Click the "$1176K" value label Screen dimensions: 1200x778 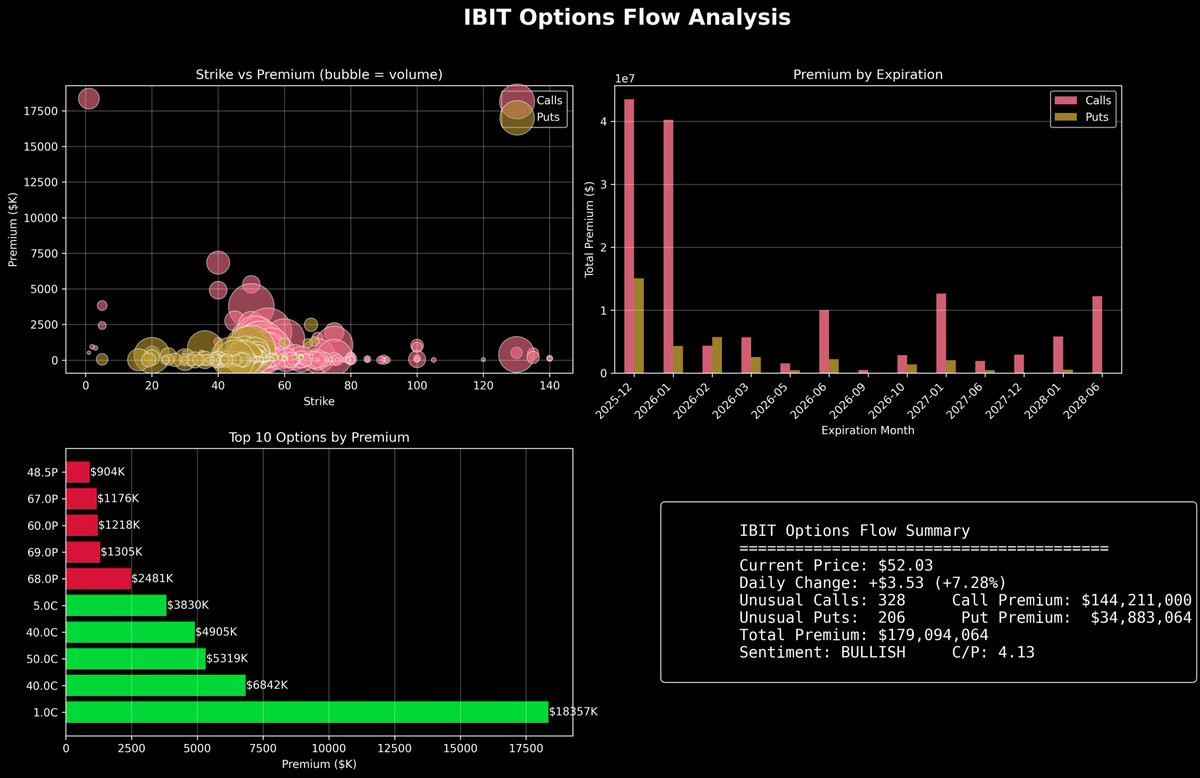118,498
